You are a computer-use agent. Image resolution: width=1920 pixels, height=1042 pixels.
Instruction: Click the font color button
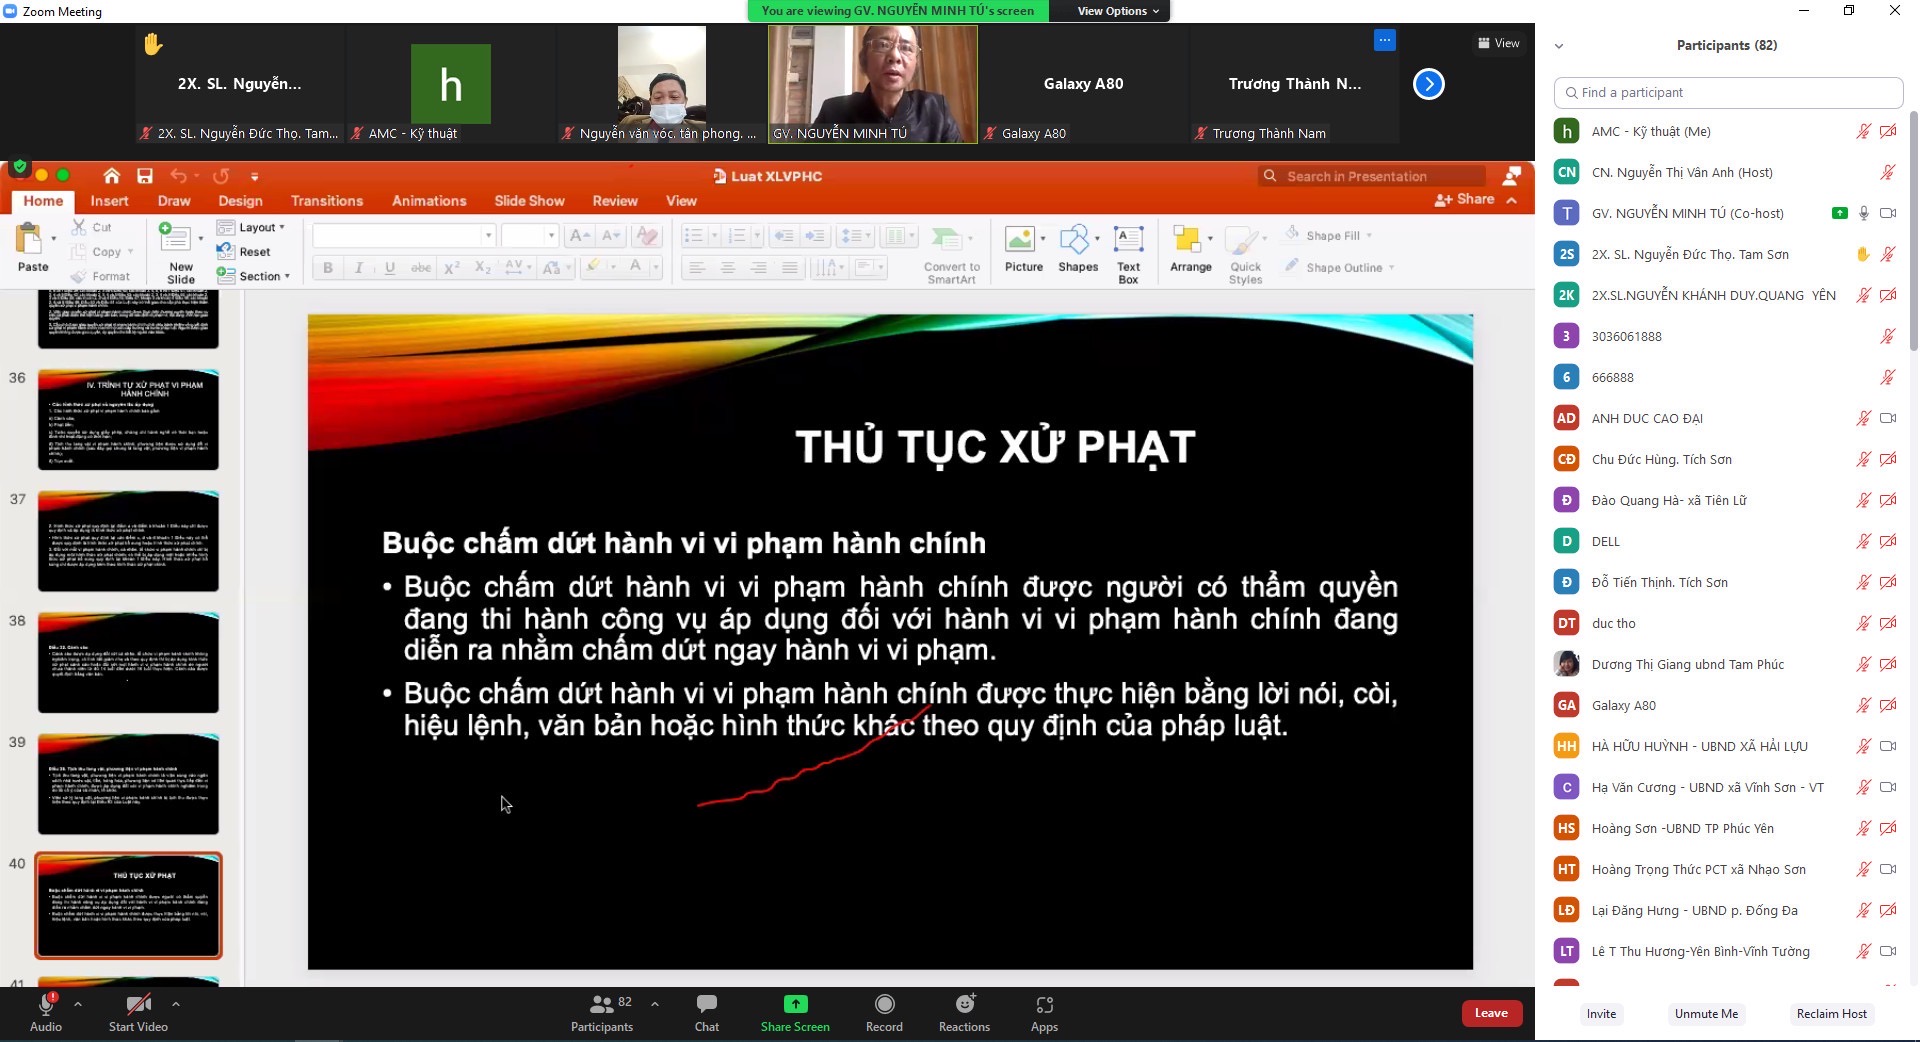coord(635,267)
